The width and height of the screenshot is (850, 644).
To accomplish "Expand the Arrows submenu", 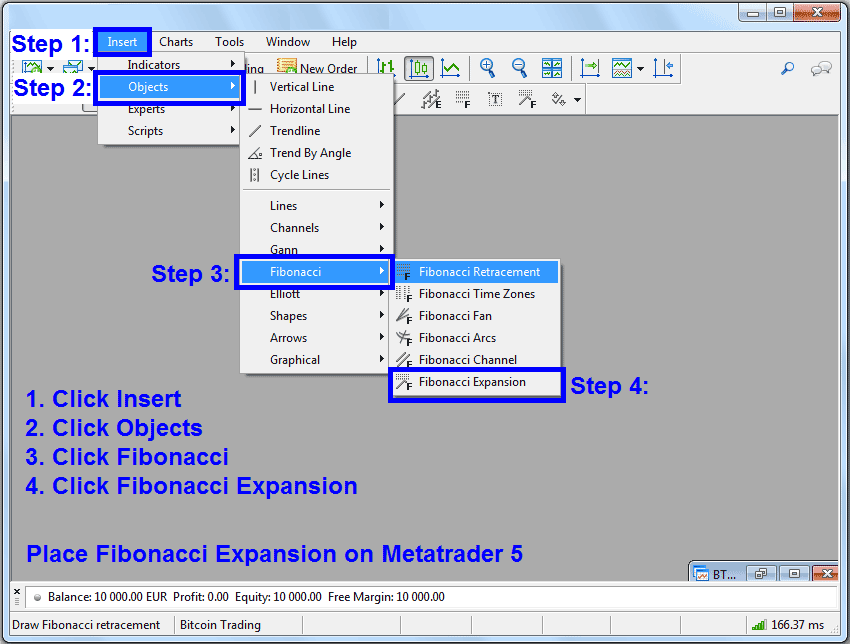I will [317, 338].
